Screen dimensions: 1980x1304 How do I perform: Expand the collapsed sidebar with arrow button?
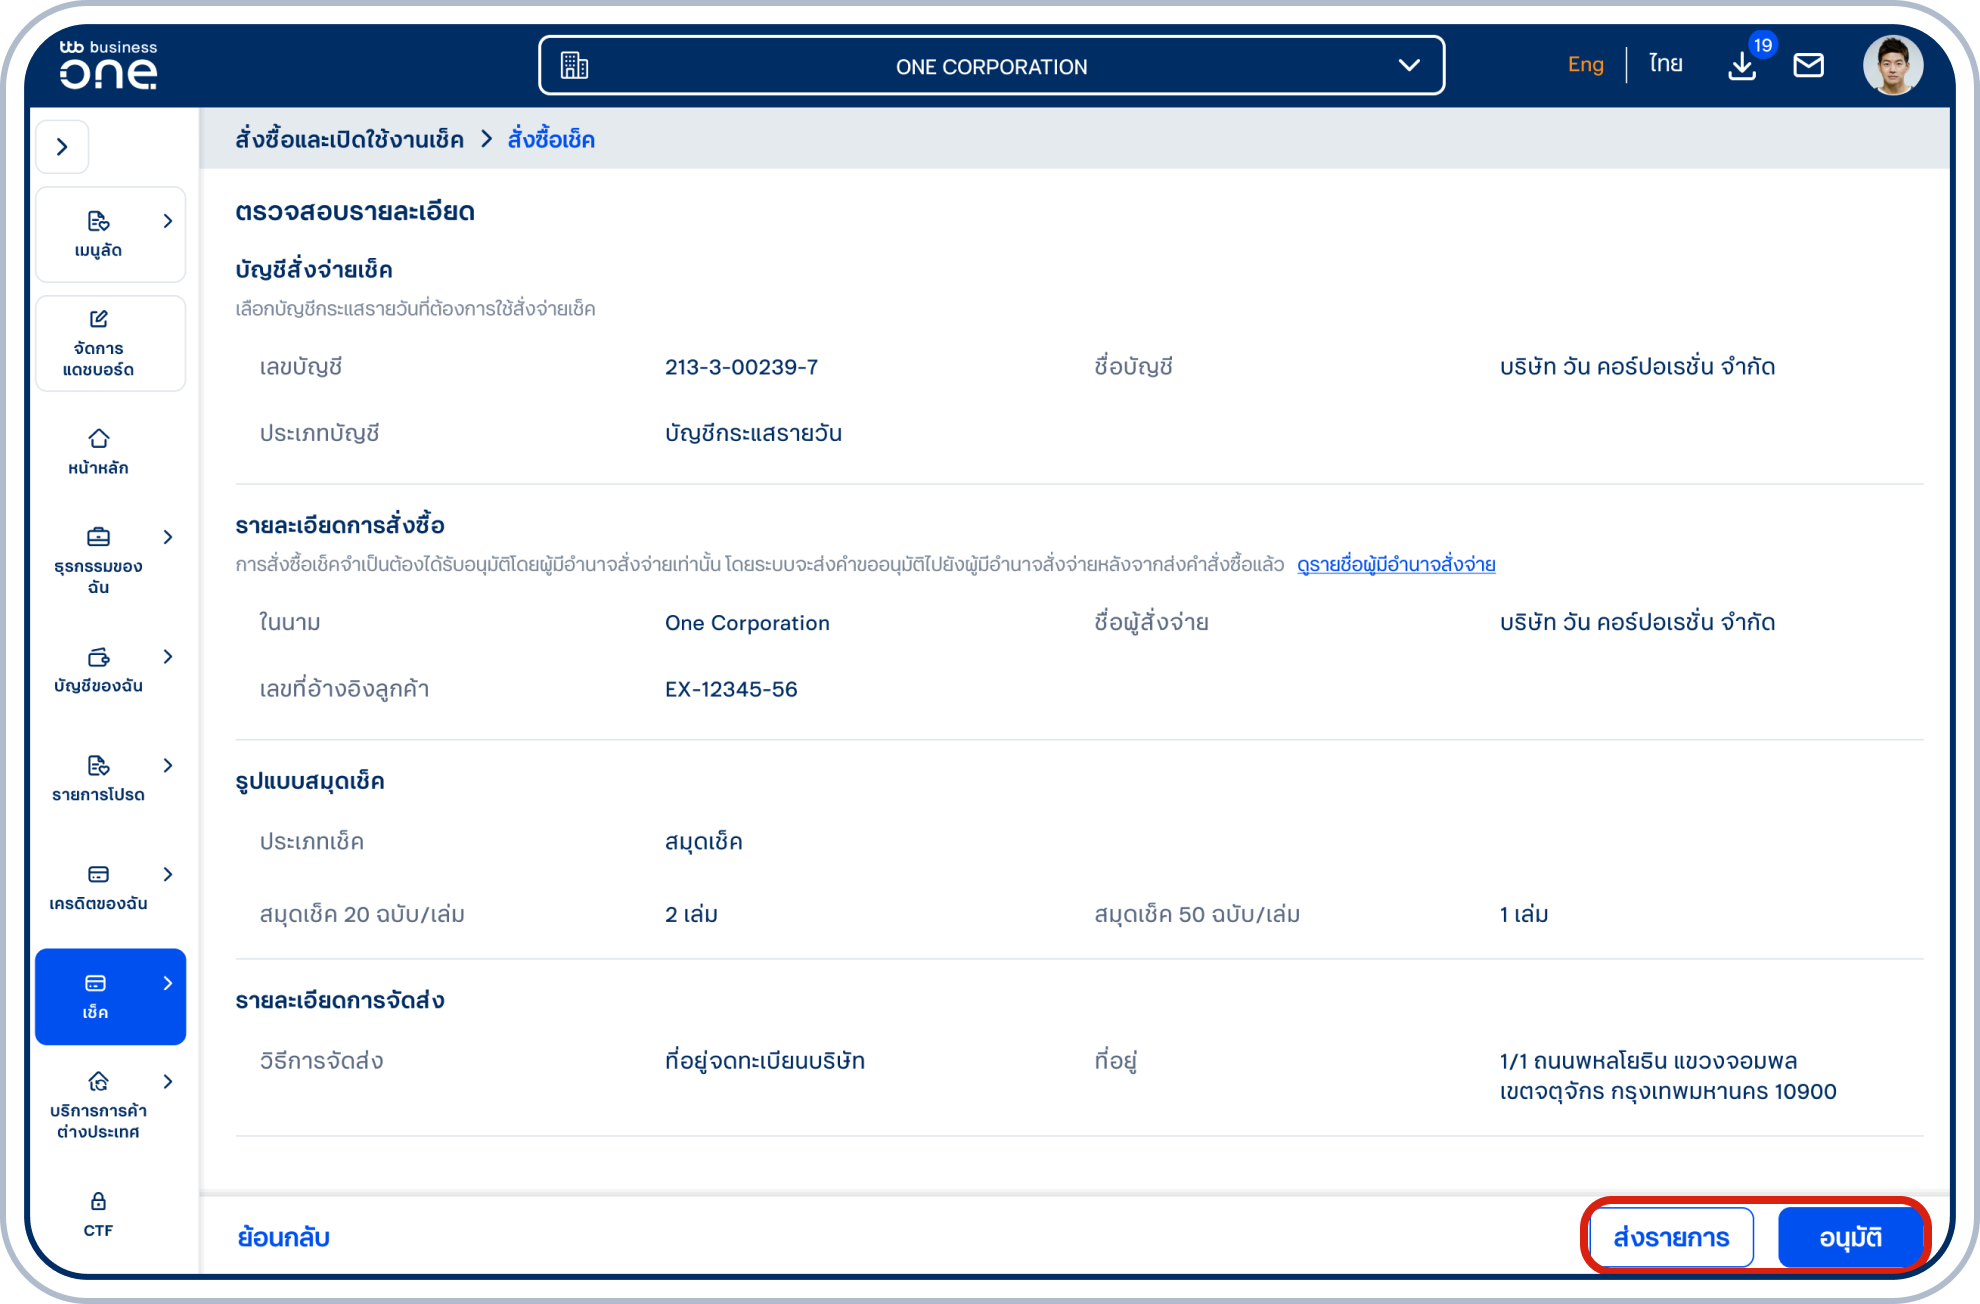pos(62,147)
